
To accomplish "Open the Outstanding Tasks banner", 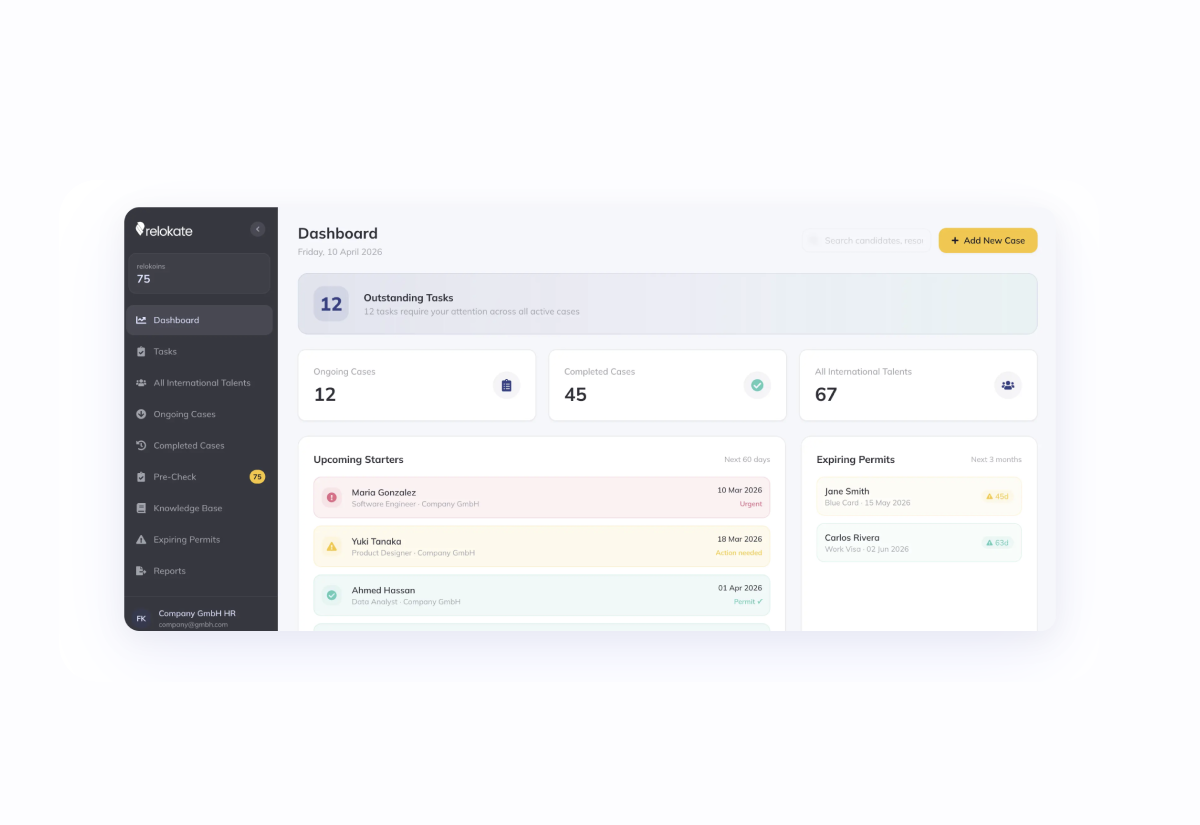I will [667, 304].
